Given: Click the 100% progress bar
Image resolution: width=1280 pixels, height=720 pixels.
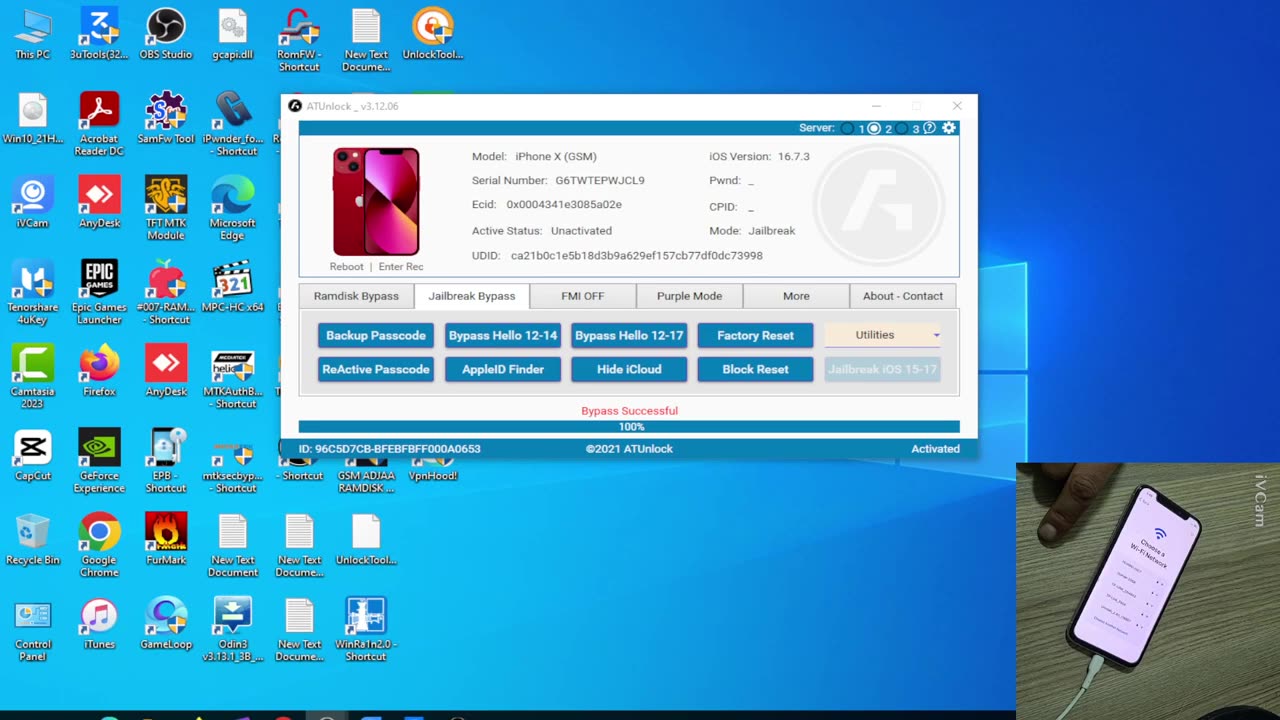Looking at the screenshot, I should (629, 427).
